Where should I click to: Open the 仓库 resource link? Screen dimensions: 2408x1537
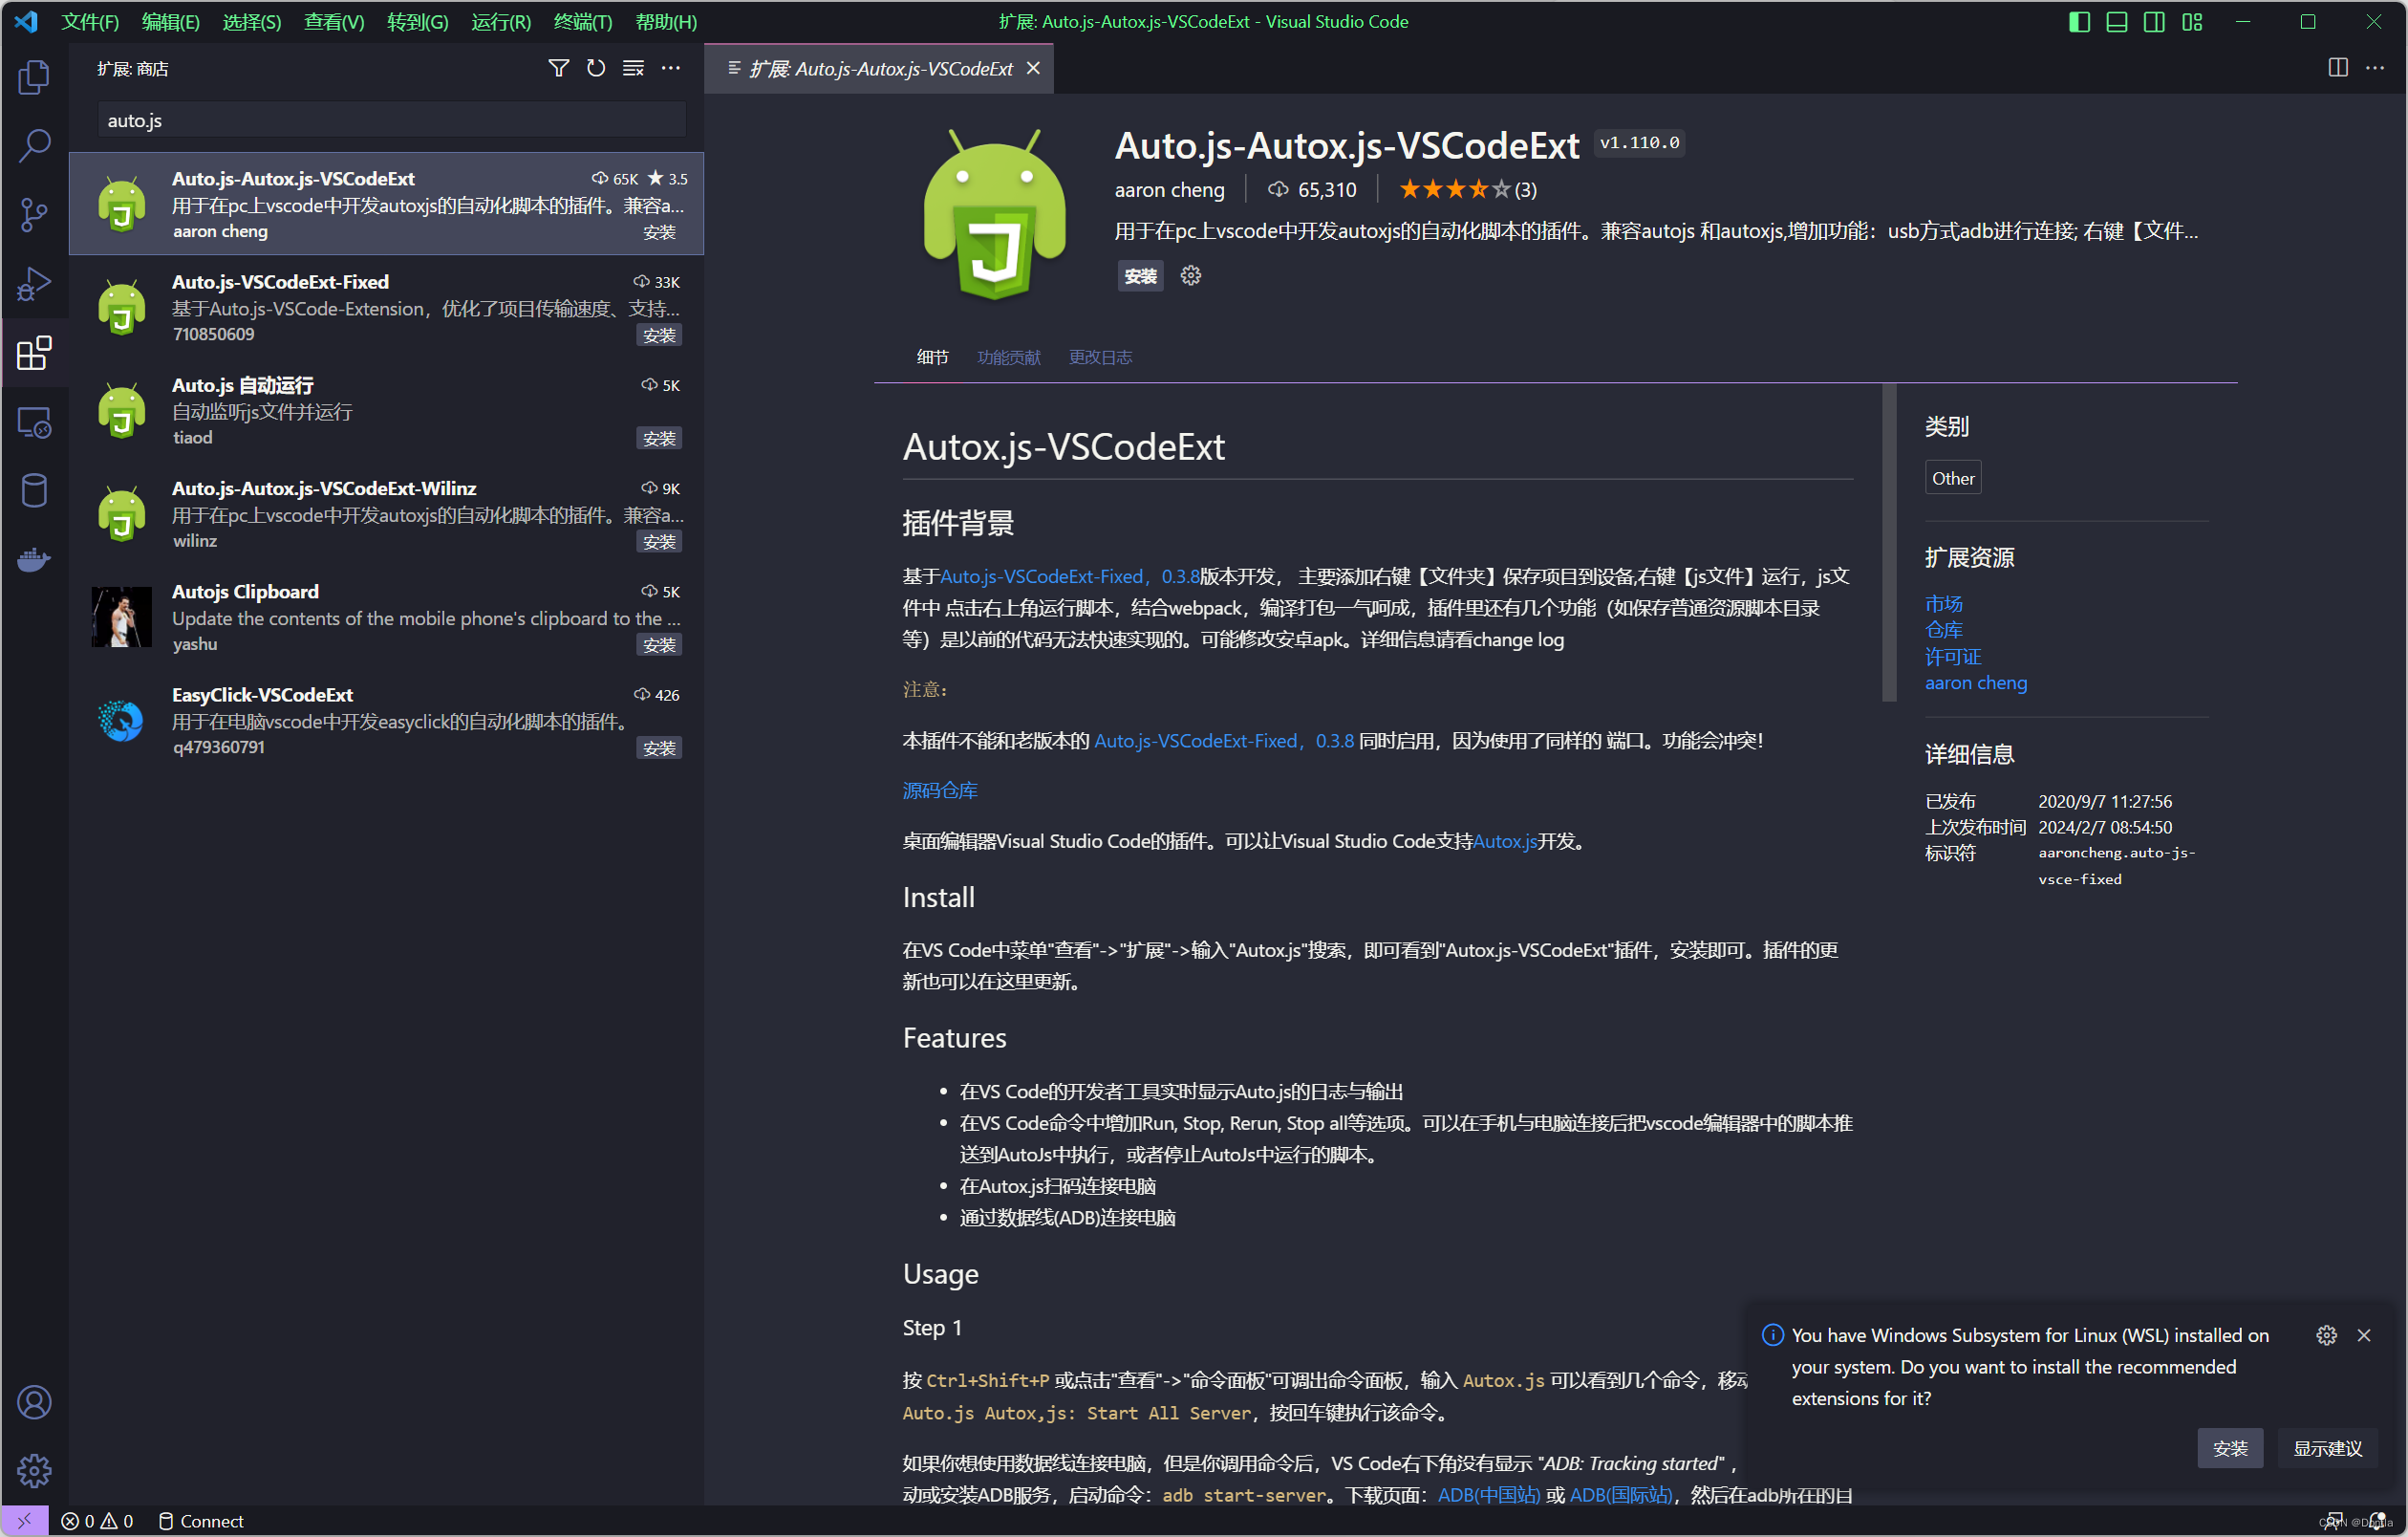(x=1943, y=630)
